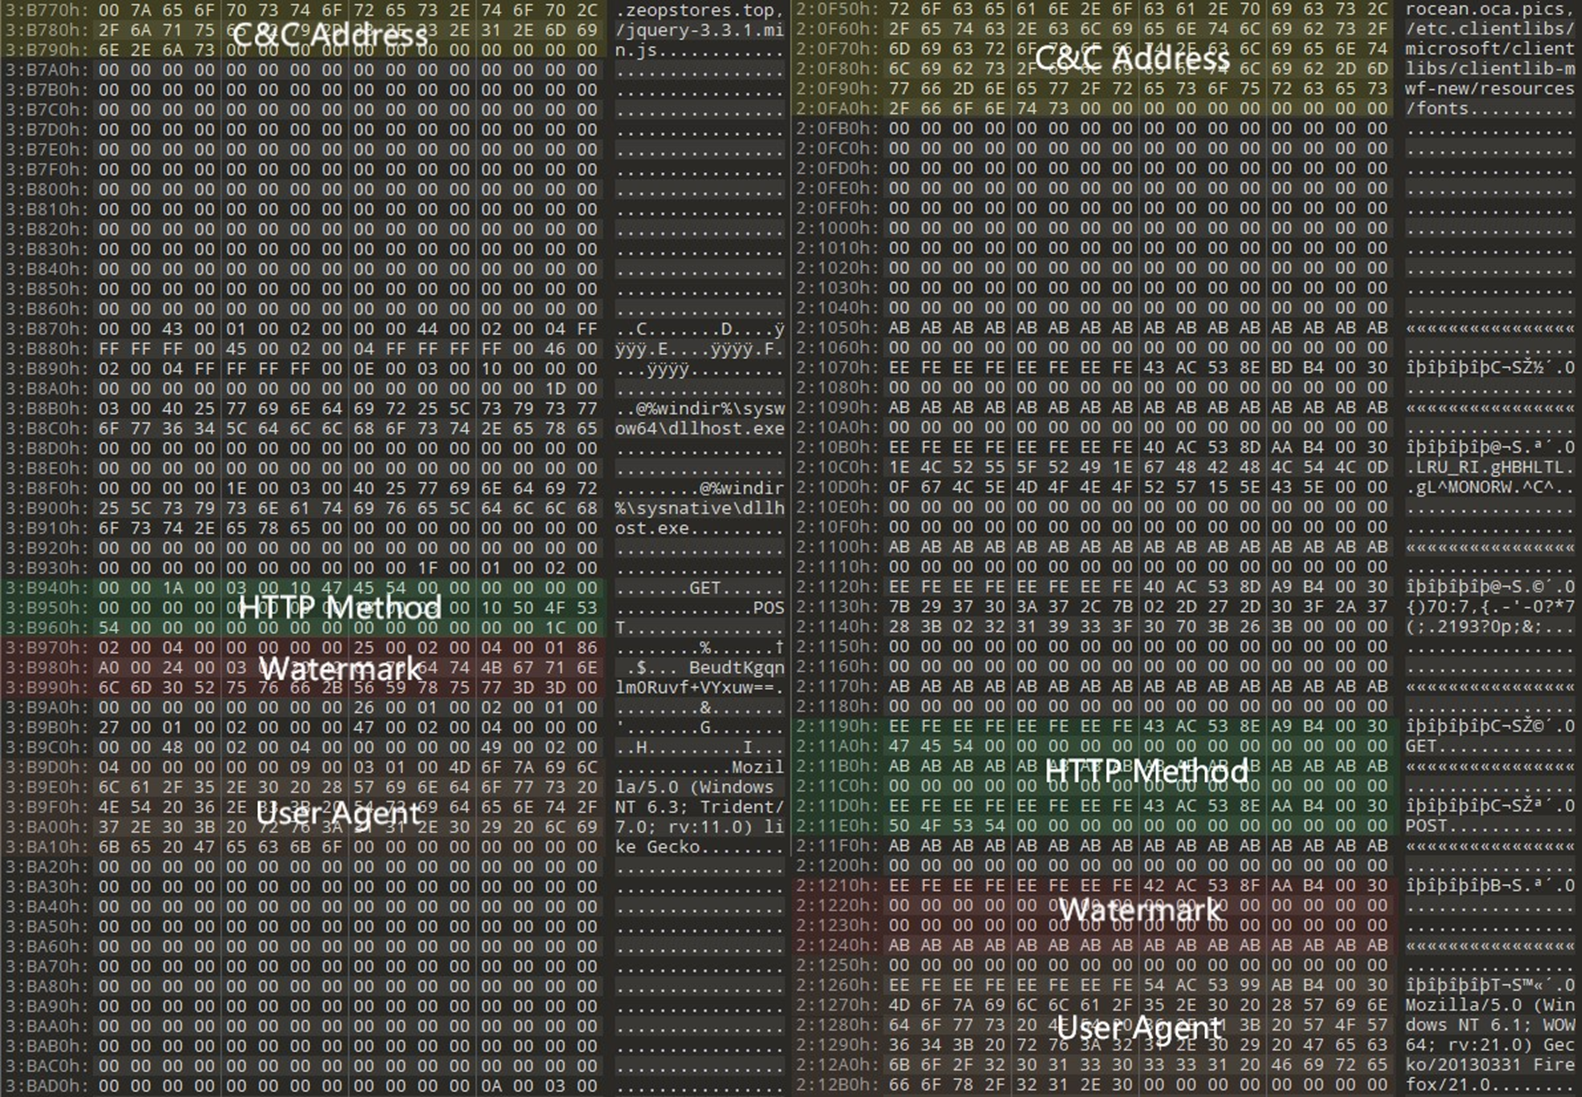Select the ".zeopstores.top," decoded text
This screenshot has width=1582, height=1097.
[699, 11]
